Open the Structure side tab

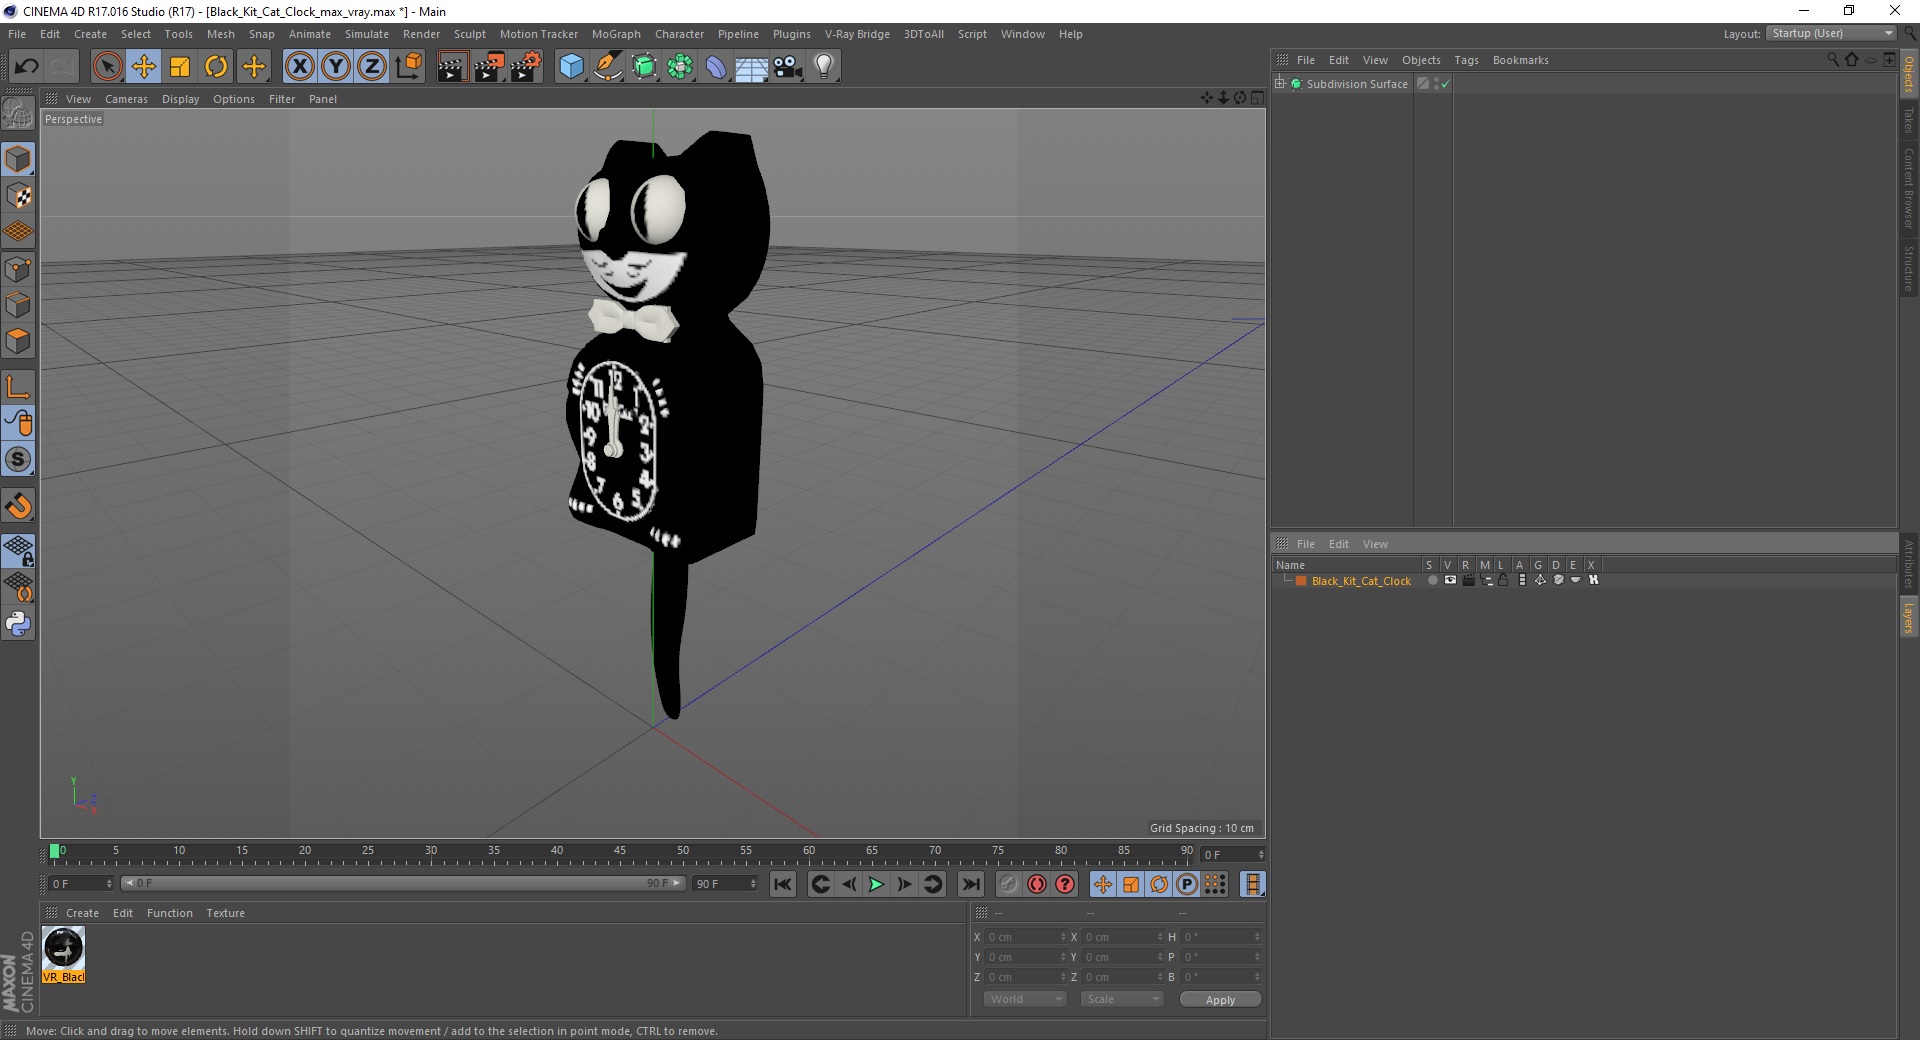[1908, 268]
